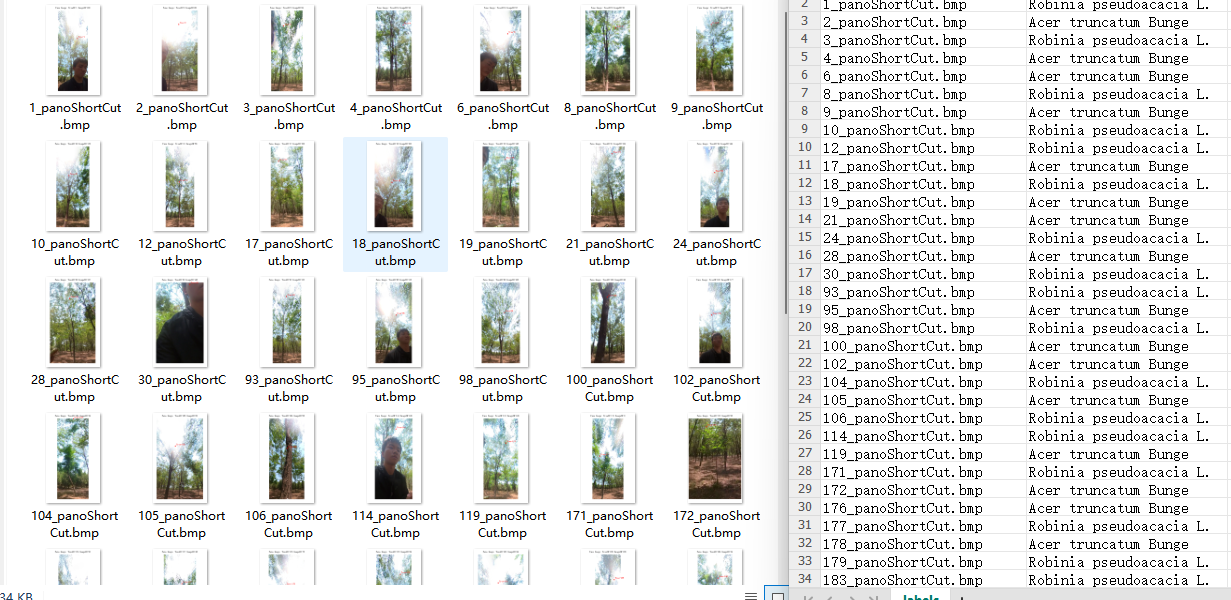Viewport: 1231px width, 600px height.
Task: Select spreadsheet row header 34
Action: 804,579
